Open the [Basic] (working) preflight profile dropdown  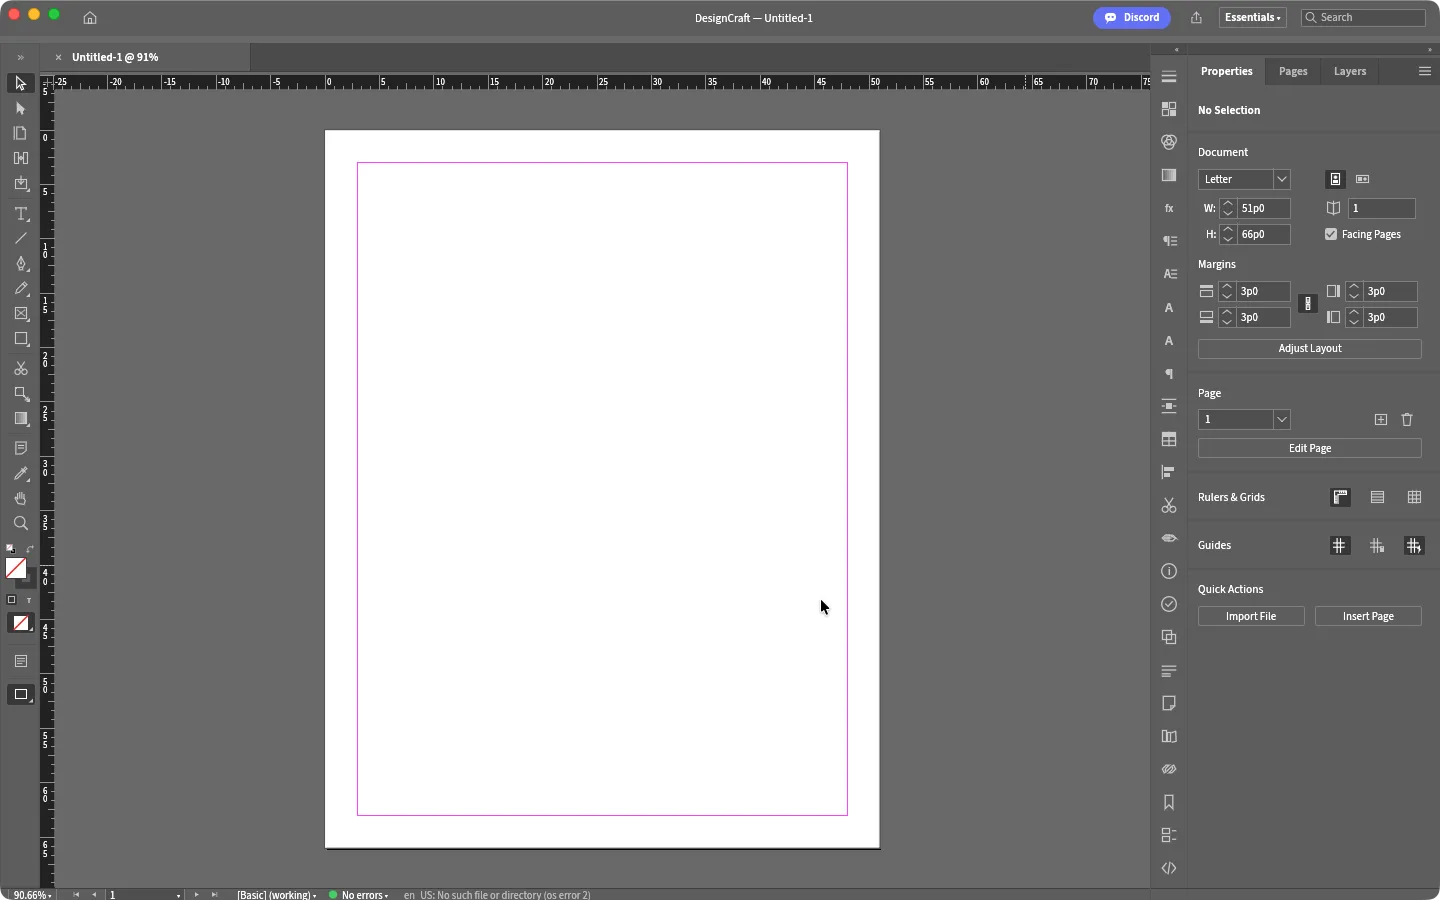coord(277,895)
